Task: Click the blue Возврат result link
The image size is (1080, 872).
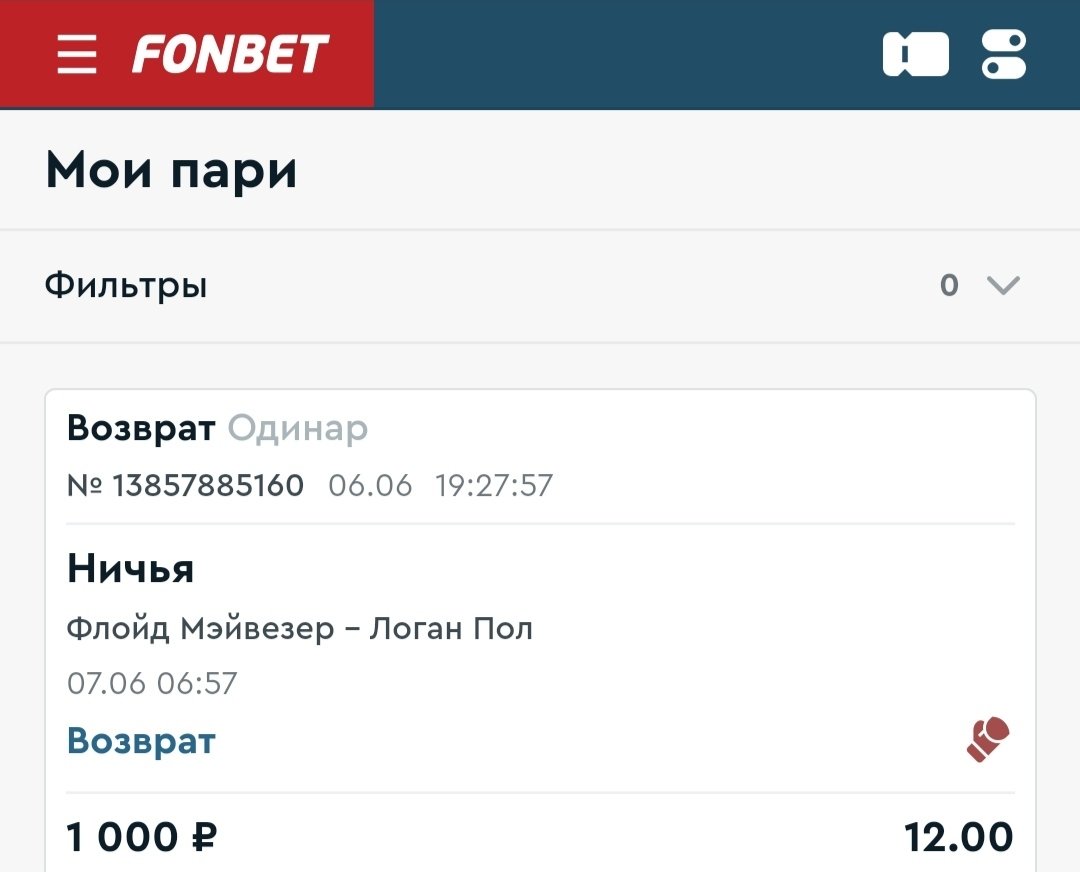Action: (141, 741)
